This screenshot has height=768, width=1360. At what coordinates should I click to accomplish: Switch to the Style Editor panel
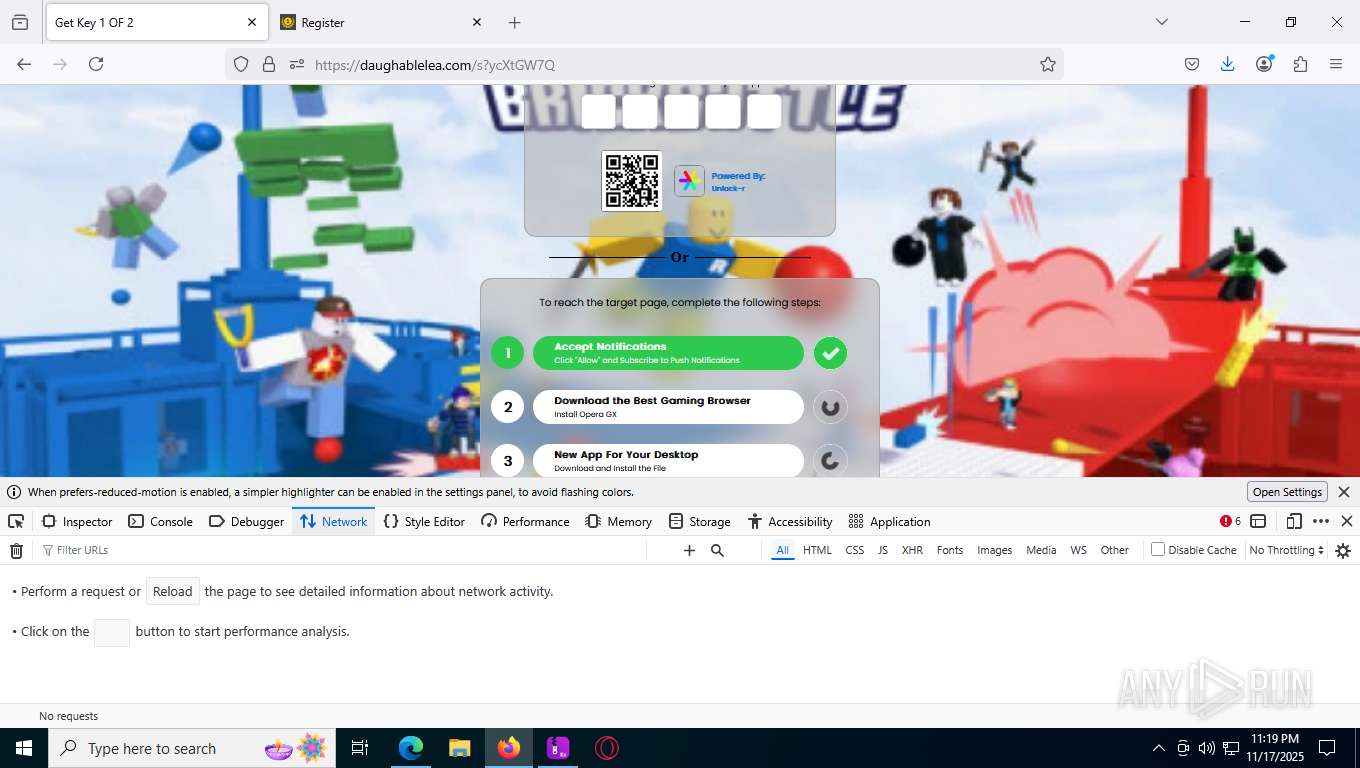[425, 521]
